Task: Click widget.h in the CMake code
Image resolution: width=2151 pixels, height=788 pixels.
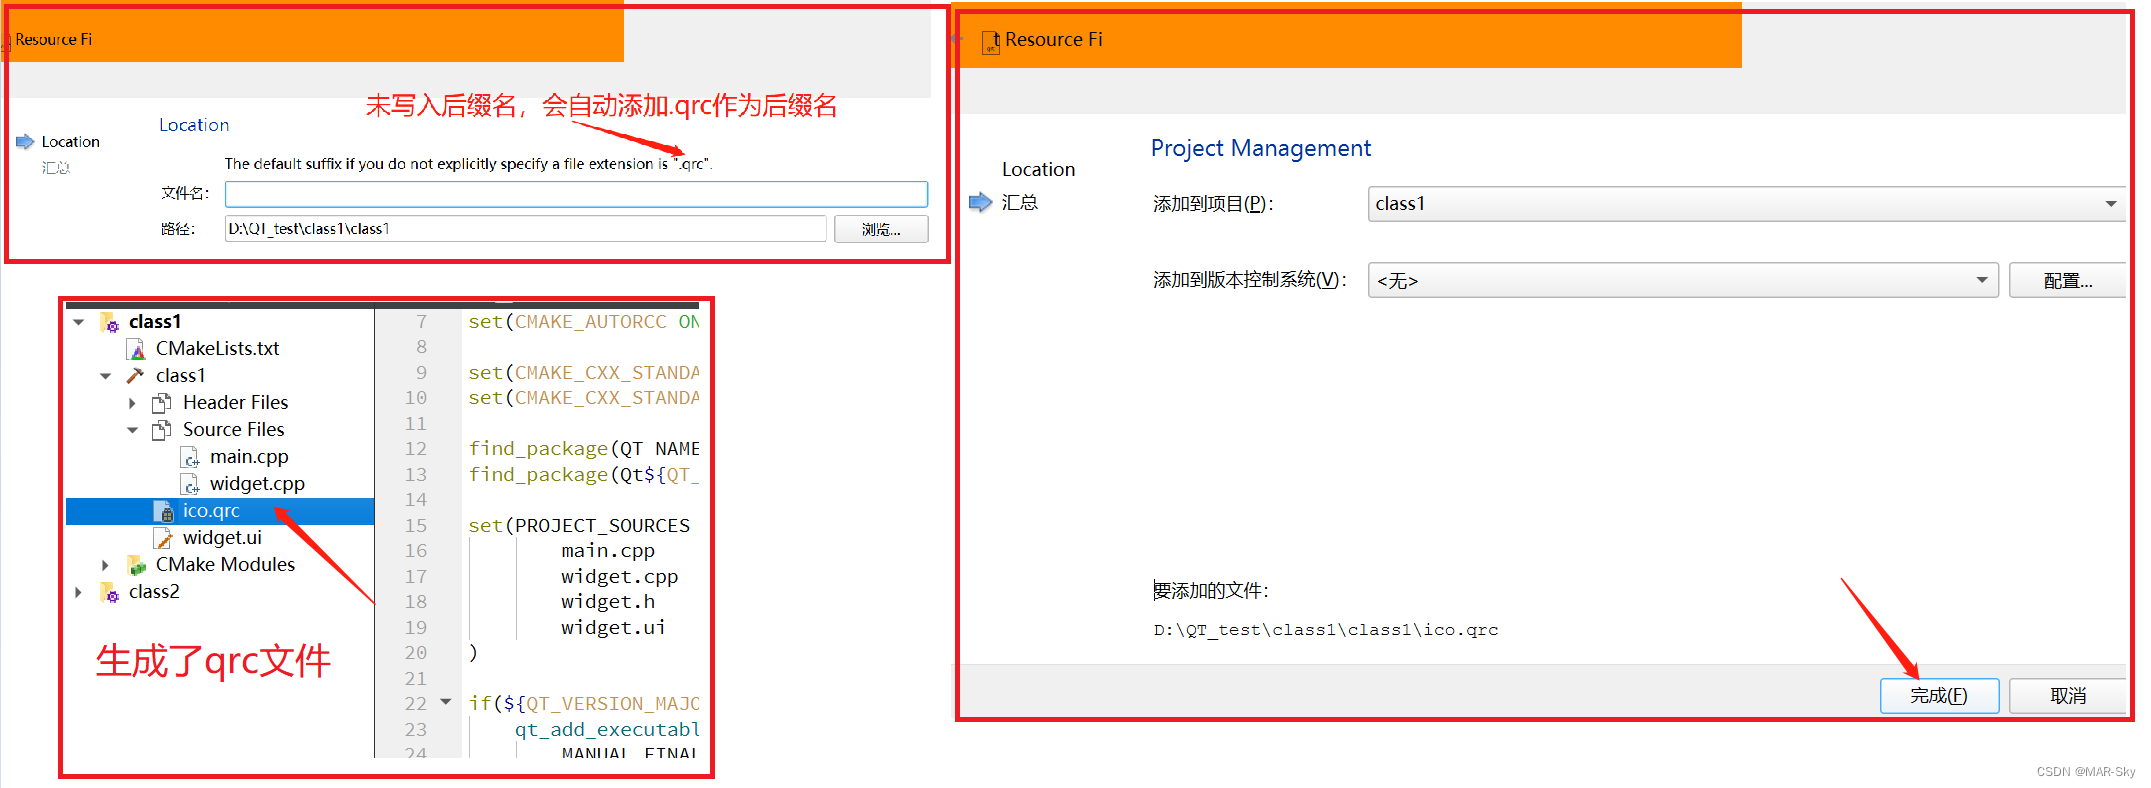Action: click(x=608, y=602)
